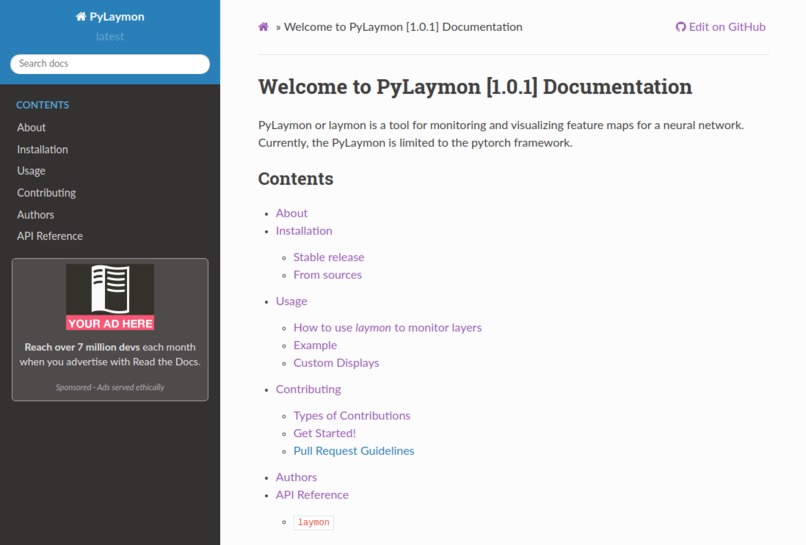This screenshot has width=806, height=545.
Task: Go to From sources section
Action: (327, 275)
